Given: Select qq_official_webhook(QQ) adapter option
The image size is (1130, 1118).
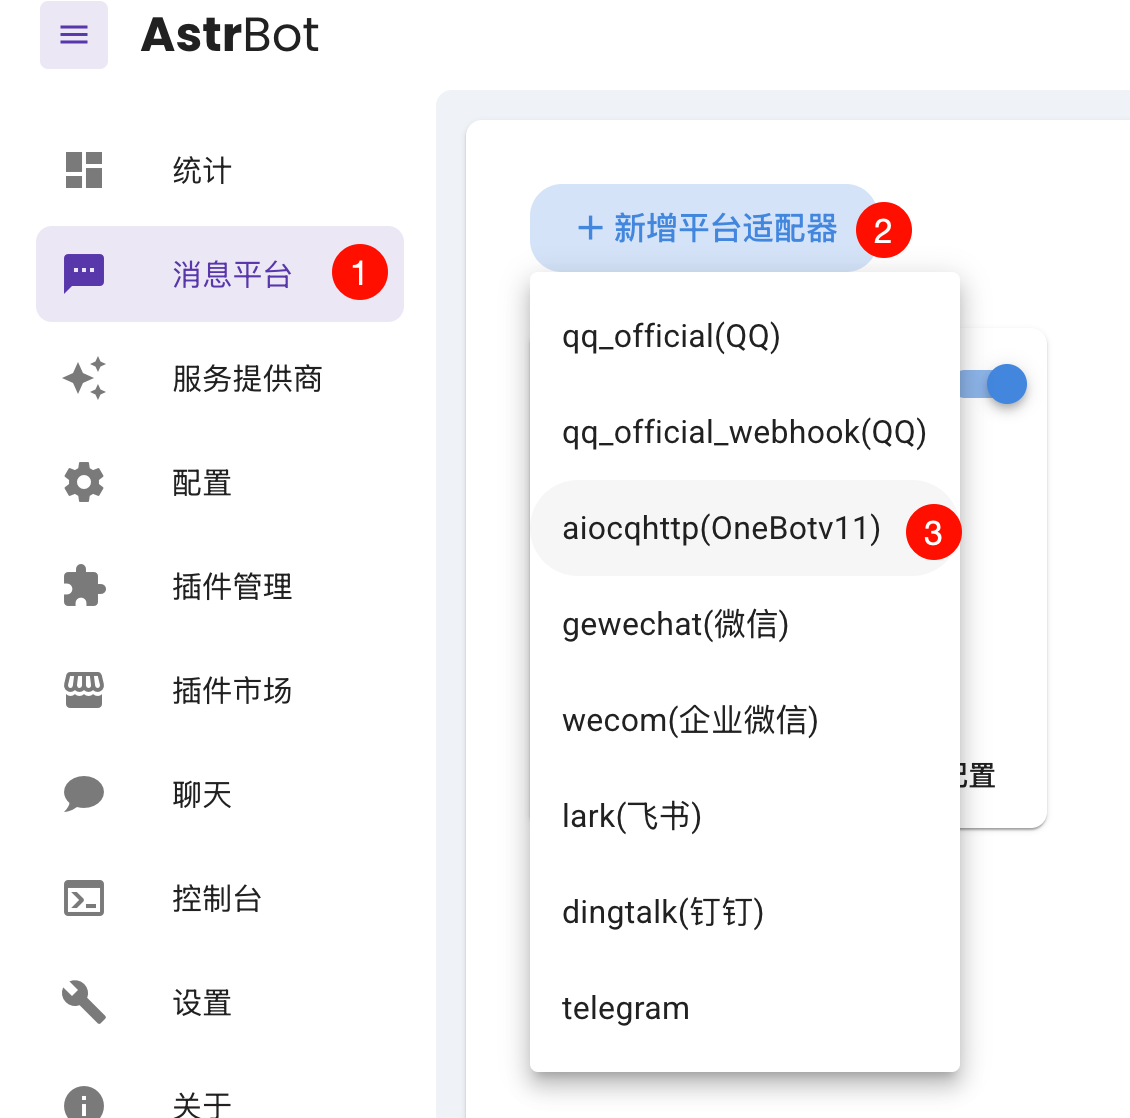Looking at the screenshot, I should 744,432.
